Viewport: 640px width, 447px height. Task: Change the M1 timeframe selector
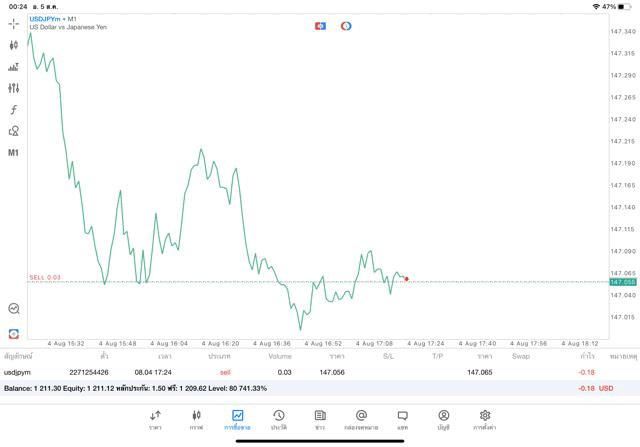click(x=14, y=153)
